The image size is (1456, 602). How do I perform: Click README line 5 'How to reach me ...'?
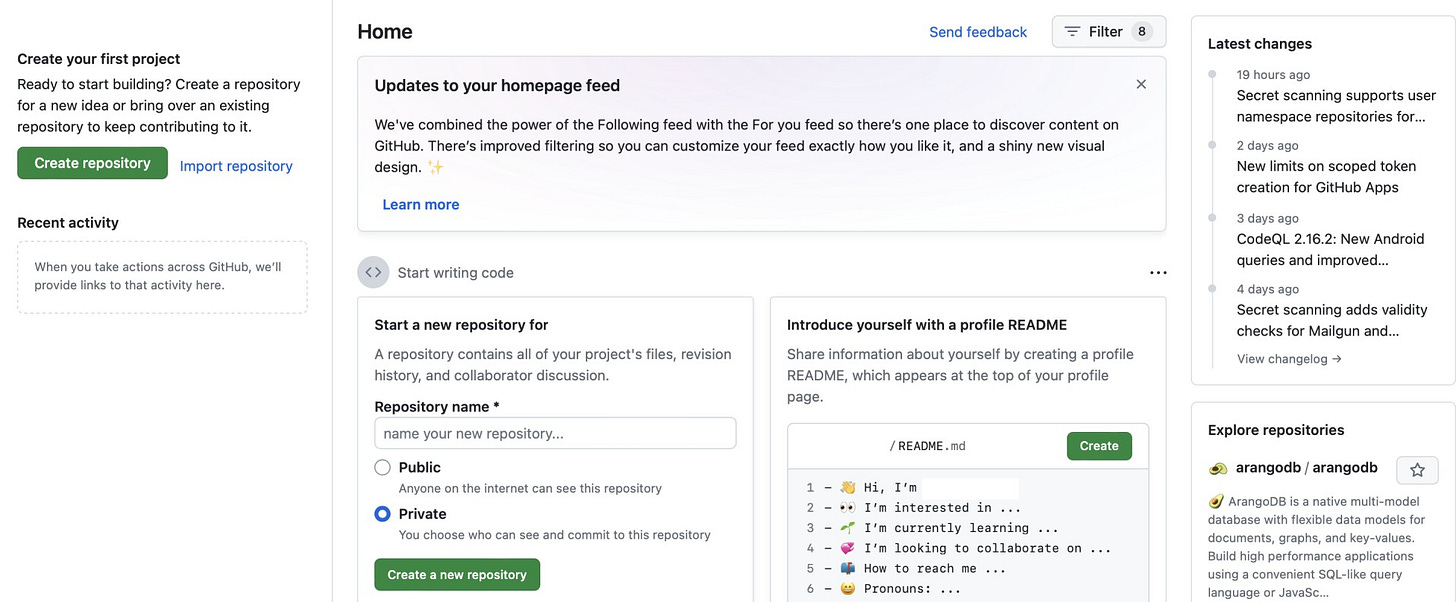click(934, 568)
